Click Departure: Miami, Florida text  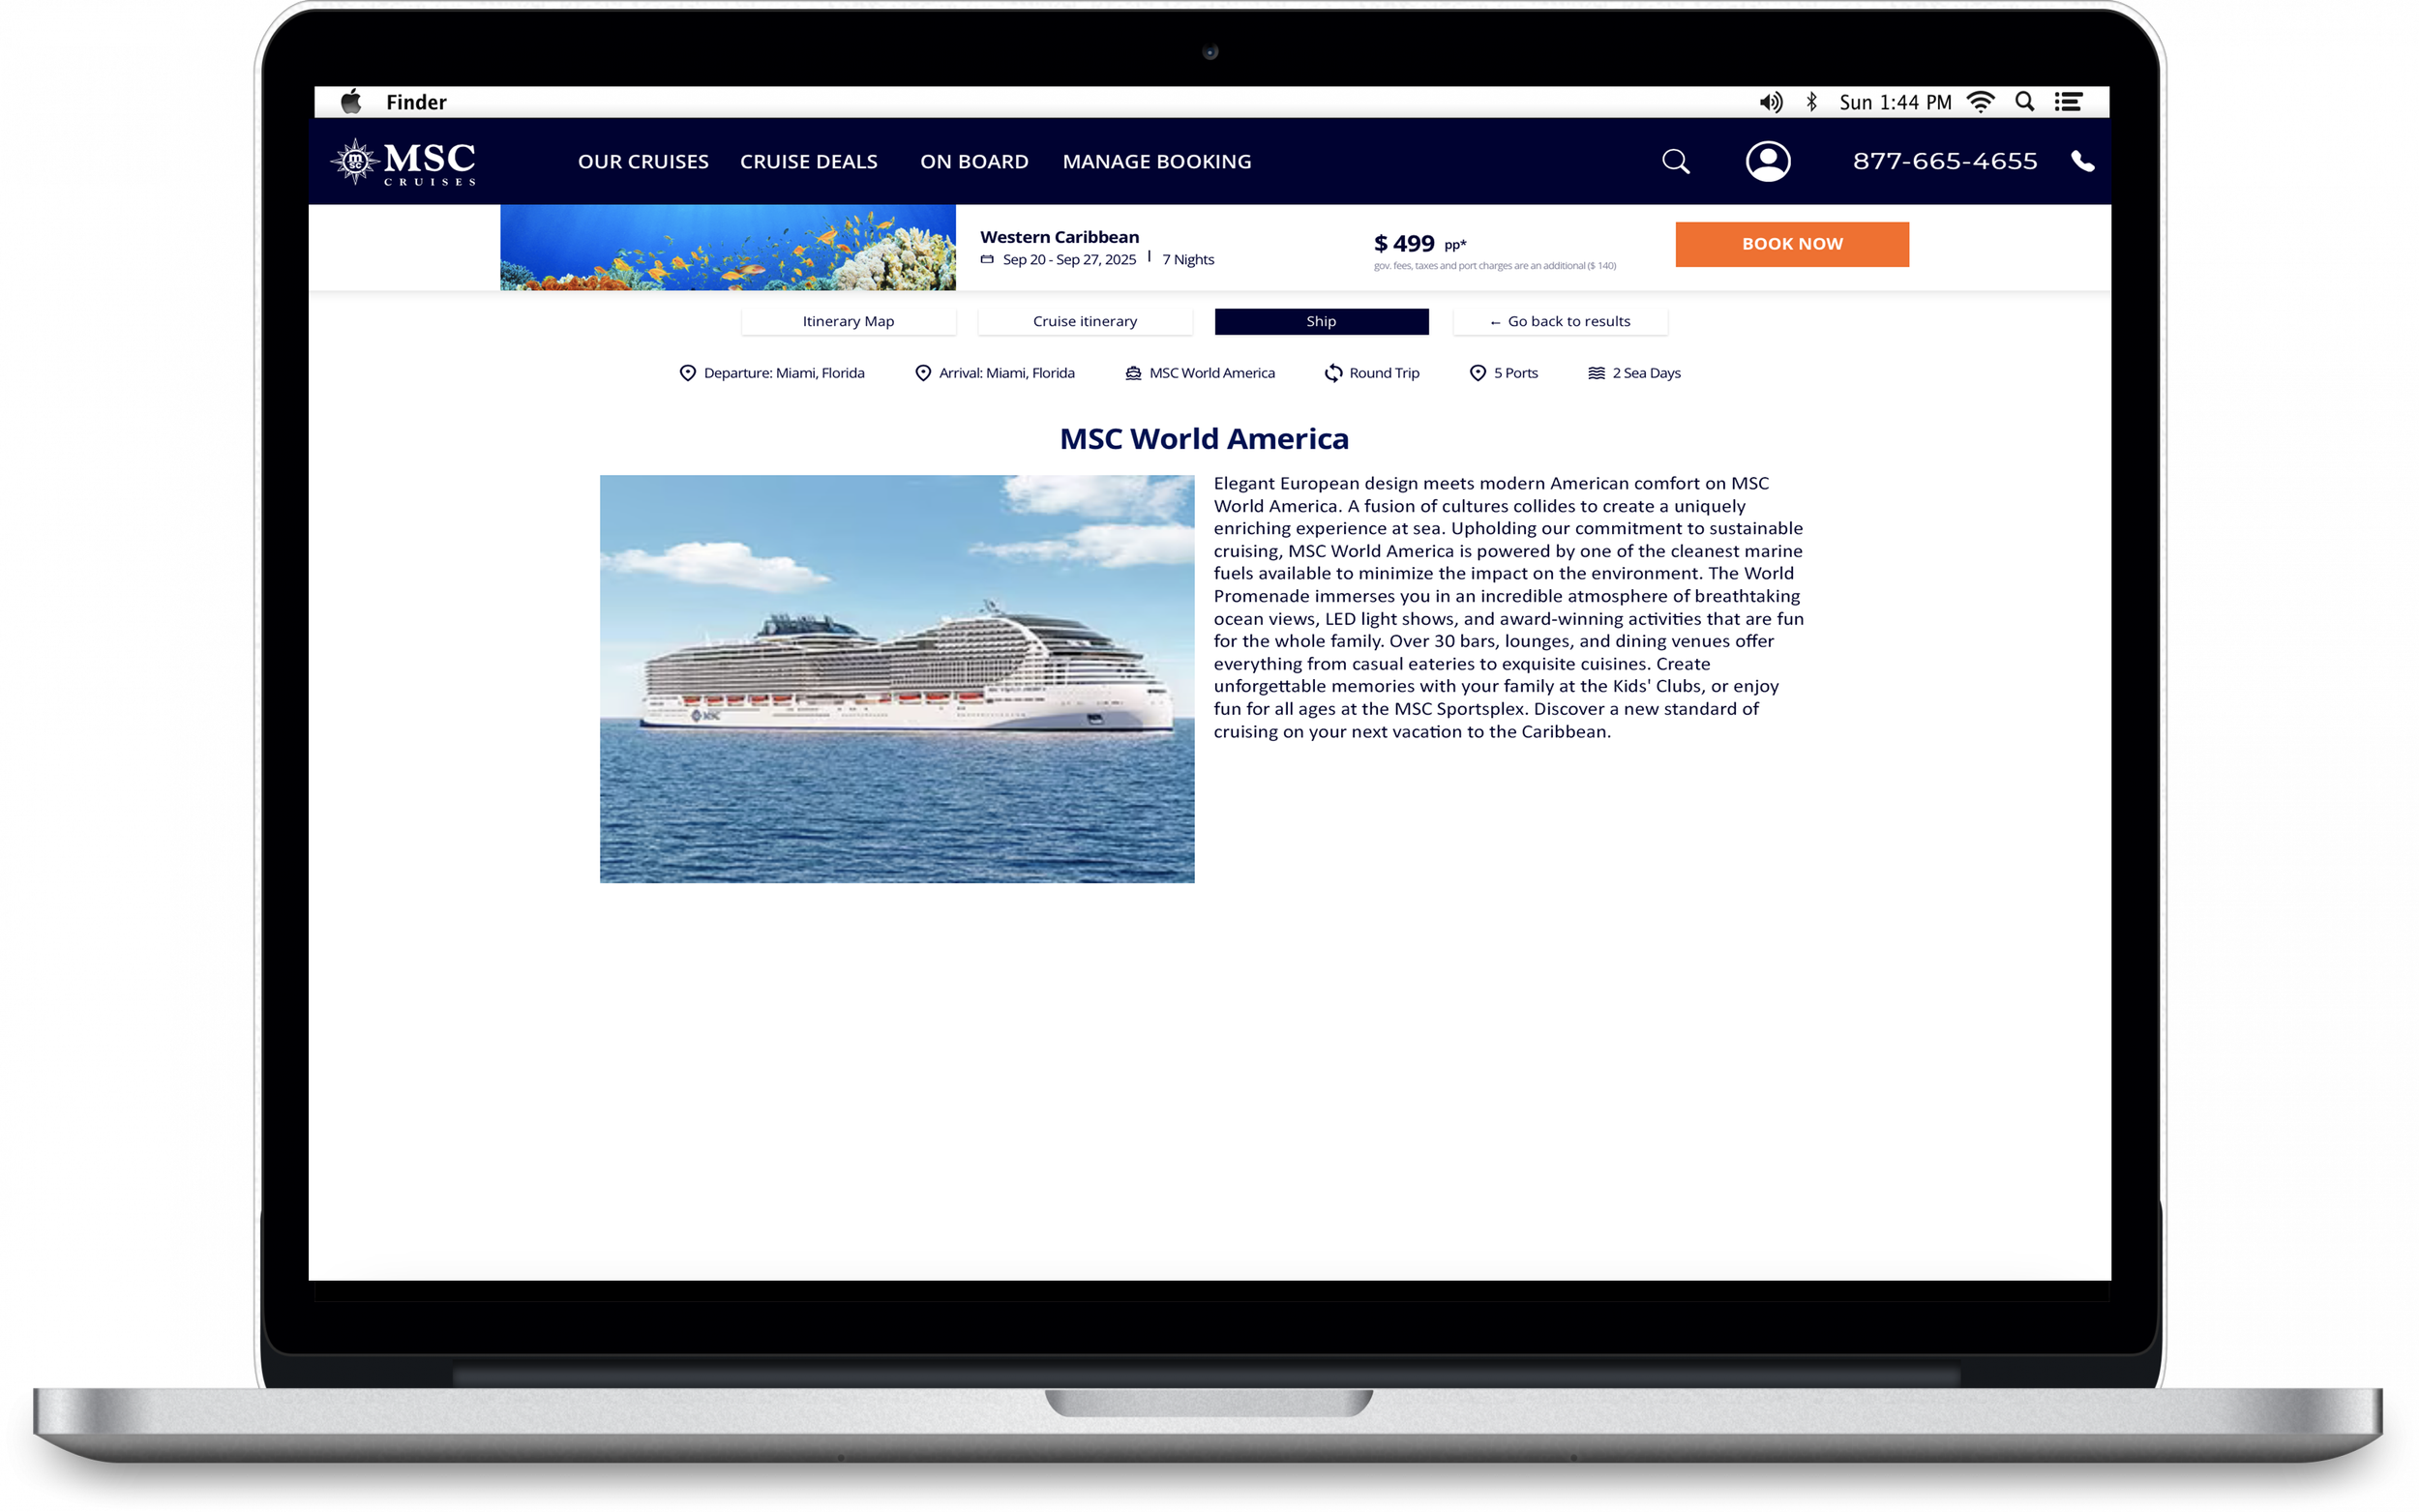[784, 373]
